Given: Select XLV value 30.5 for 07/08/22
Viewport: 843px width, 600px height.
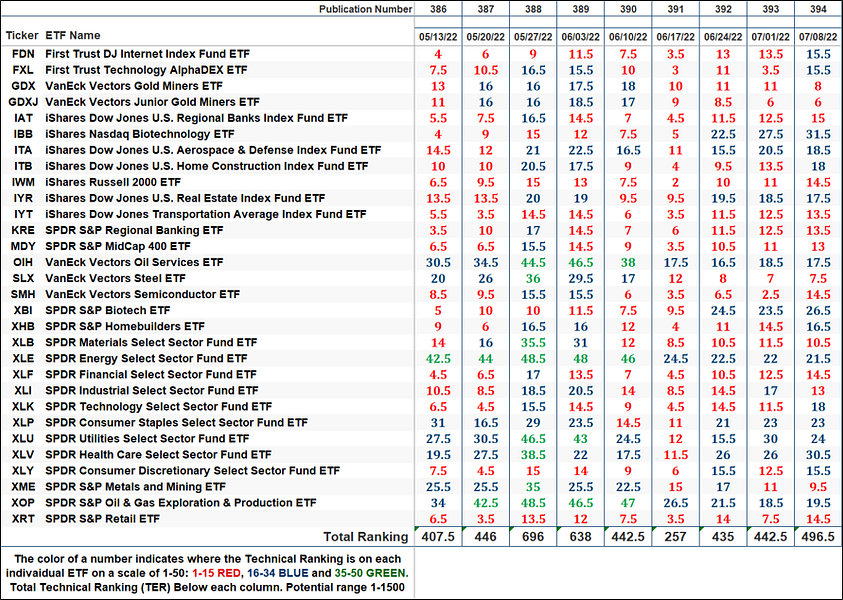Looking at the screenshot, I should click(818, 455).
